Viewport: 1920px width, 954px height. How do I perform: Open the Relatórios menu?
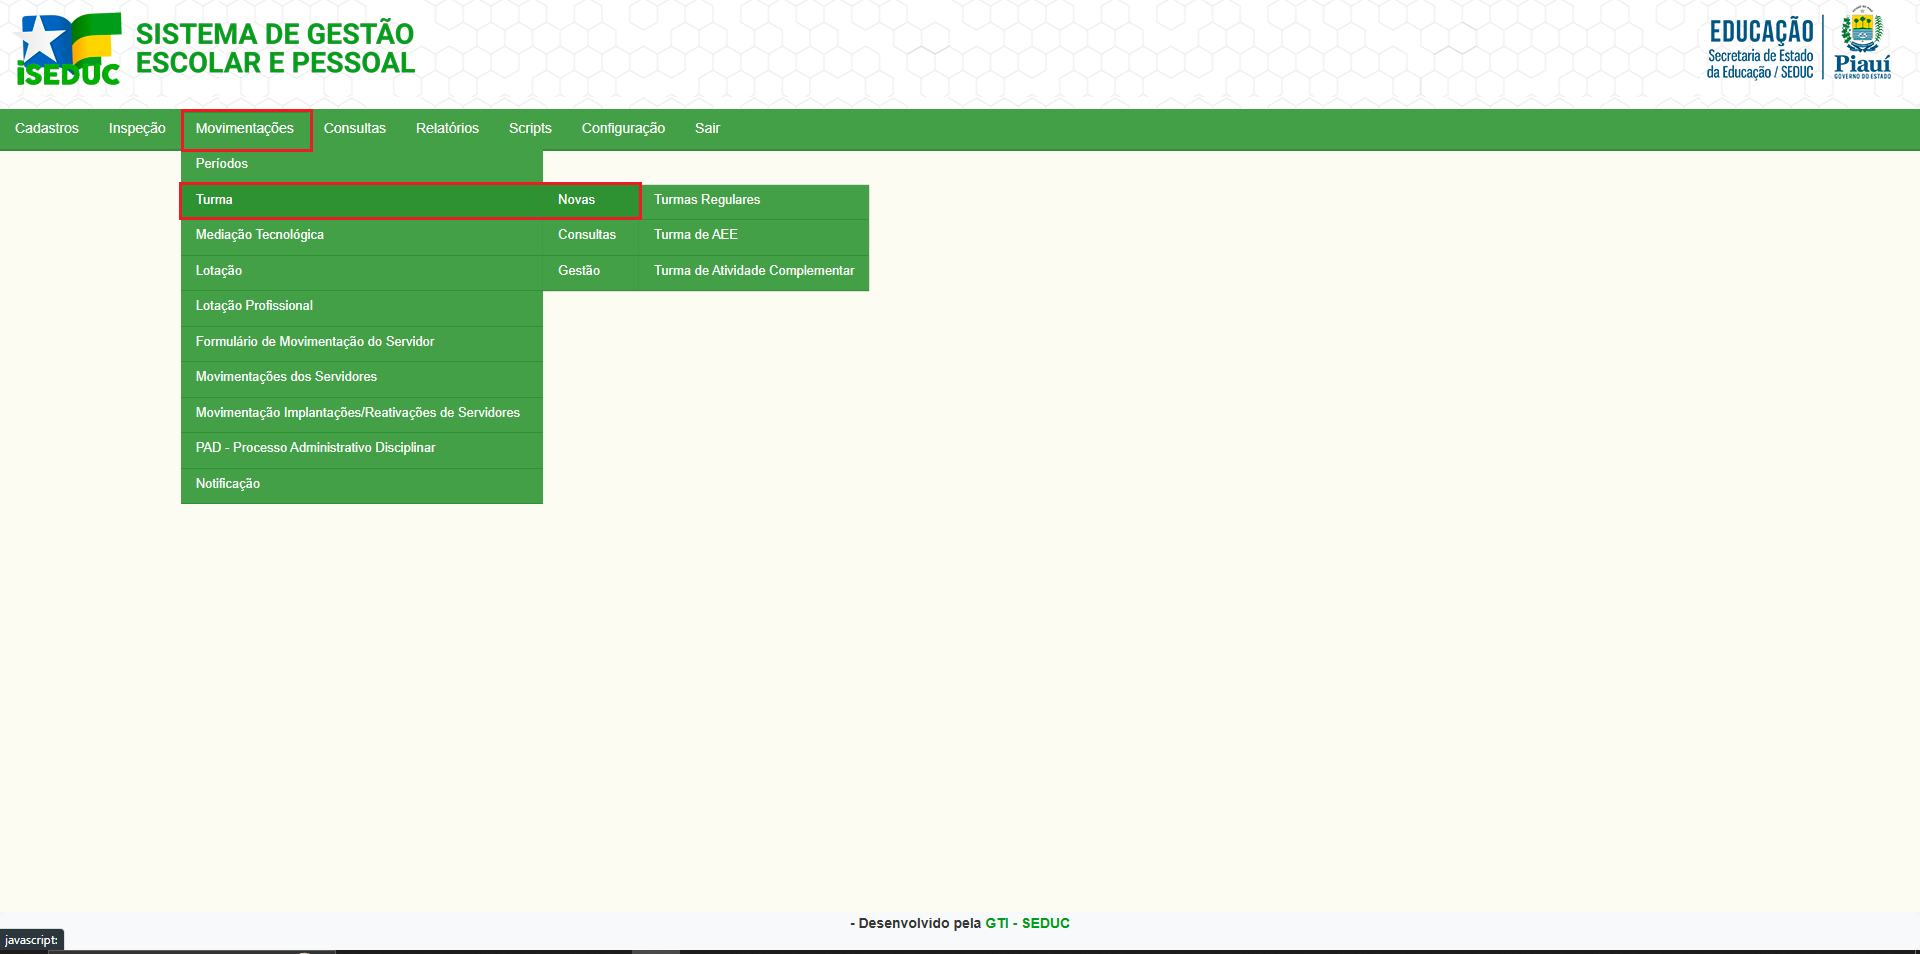(447, 128)
